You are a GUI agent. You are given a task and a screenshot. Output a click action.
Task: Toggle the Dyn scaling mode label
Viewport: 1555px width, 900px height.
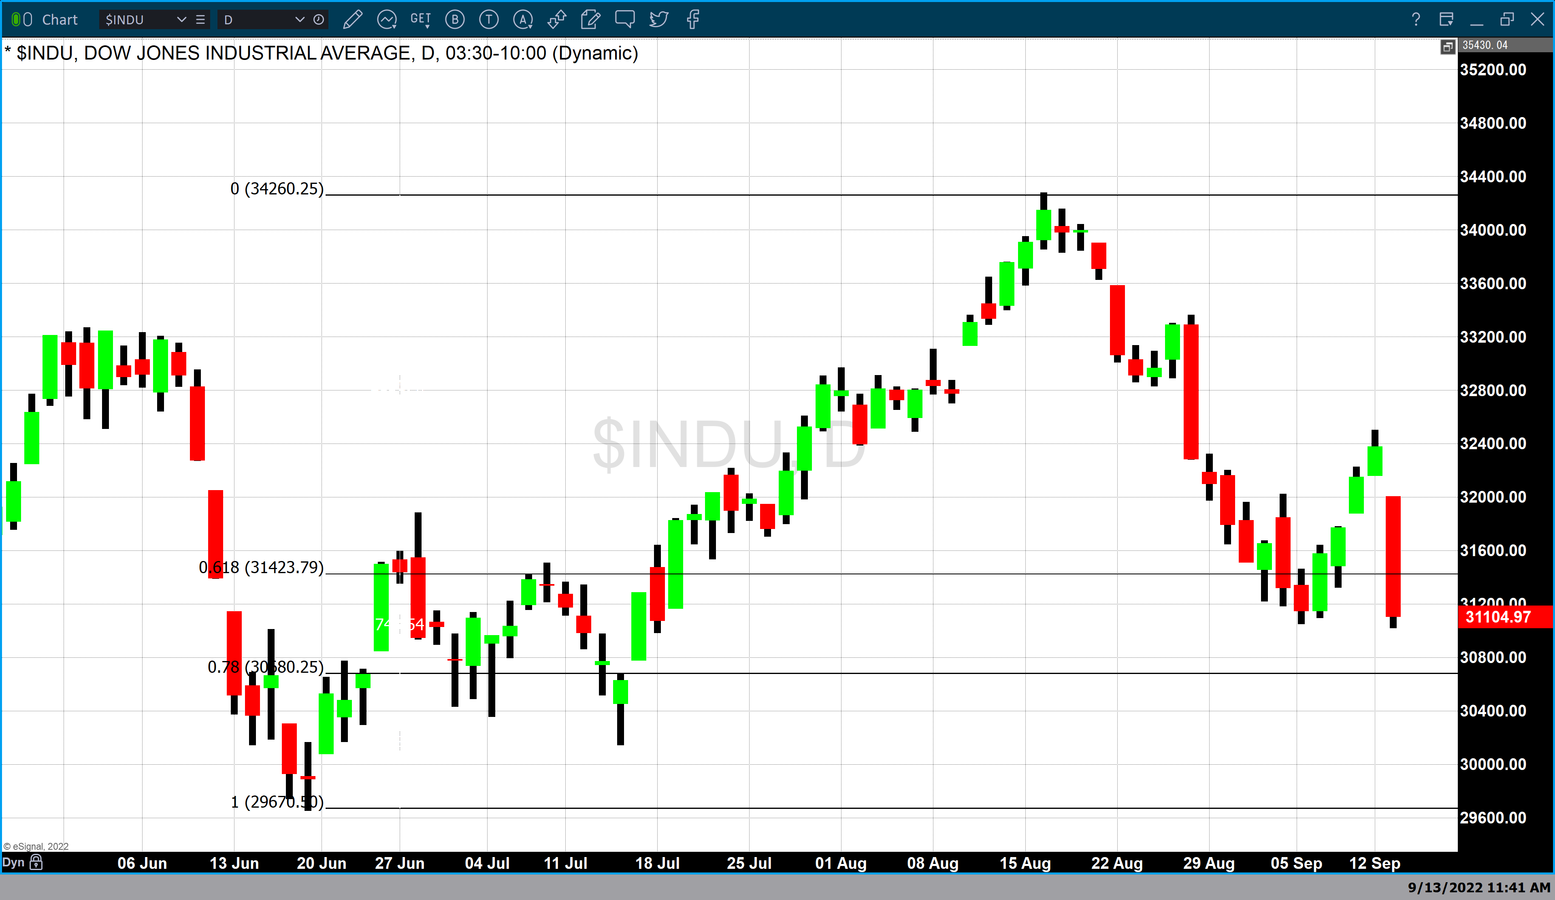click(x=13, y=862)
